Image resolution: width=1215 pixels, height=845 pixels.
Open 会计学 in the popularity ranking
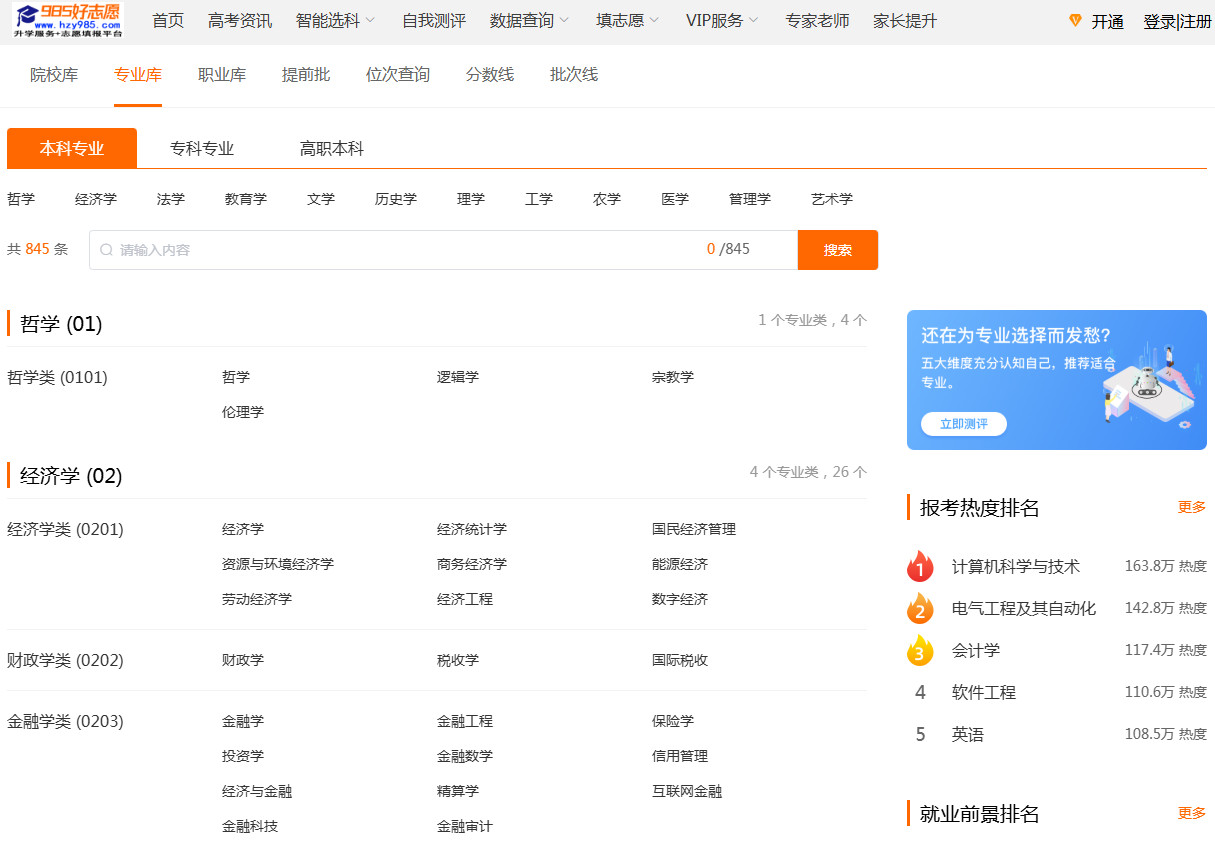tap(976, 650)
